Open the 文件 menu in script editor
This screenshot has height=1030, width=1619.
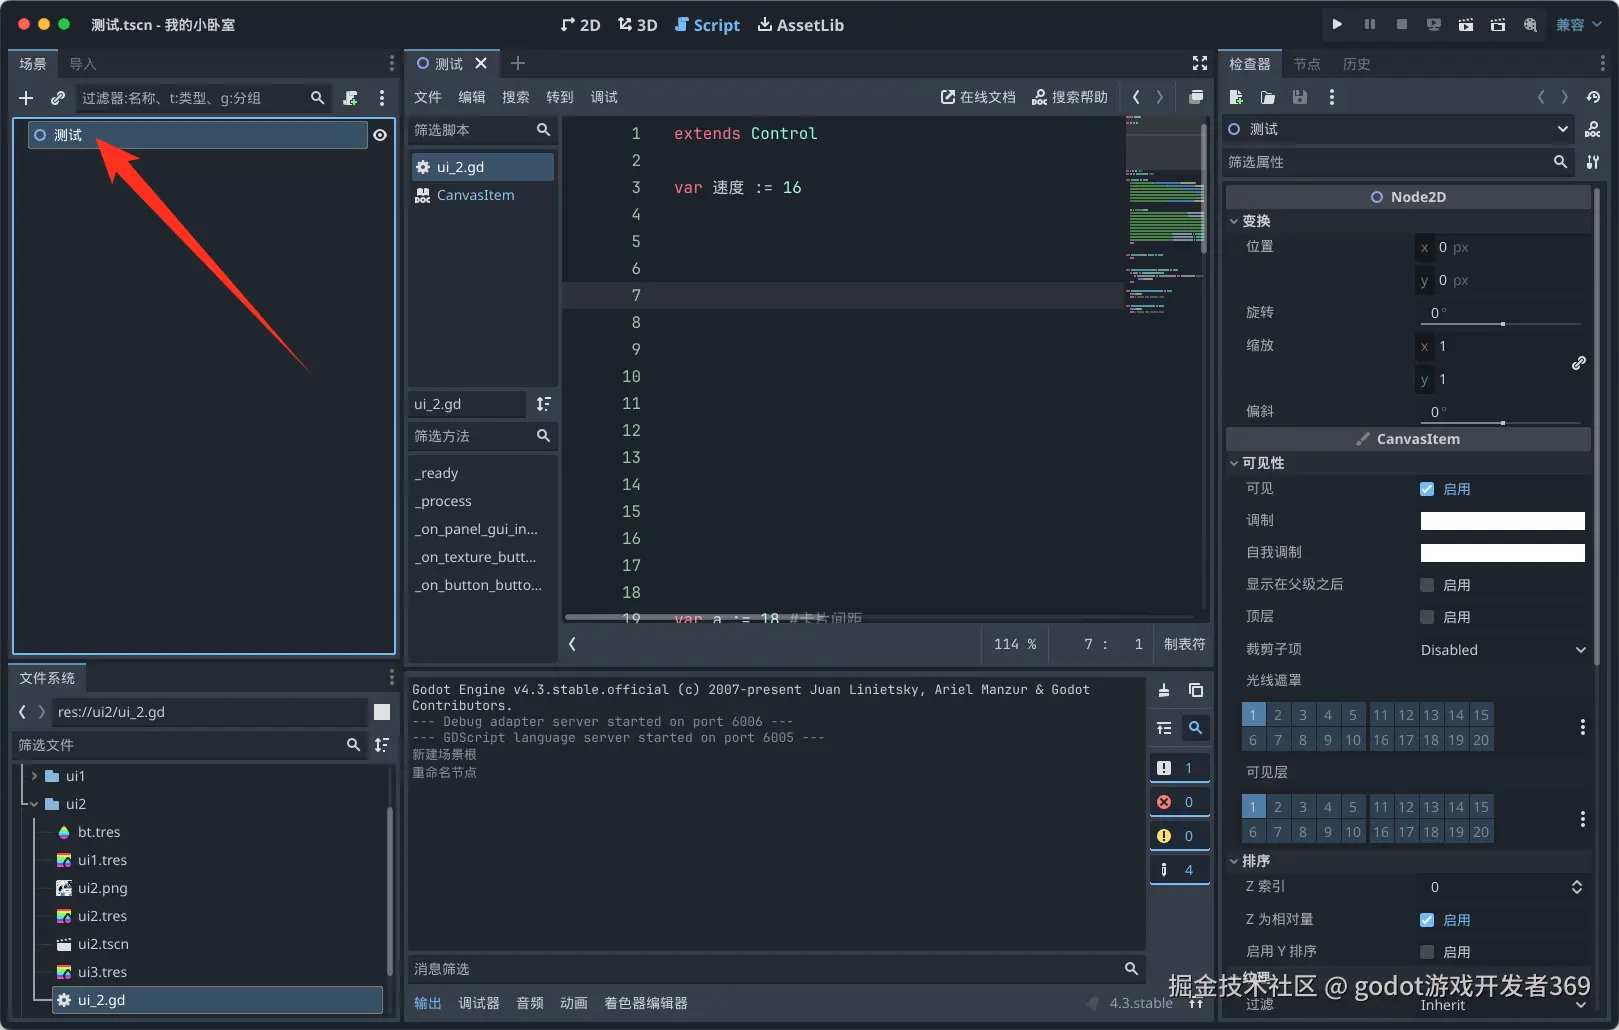click(428, 97)
